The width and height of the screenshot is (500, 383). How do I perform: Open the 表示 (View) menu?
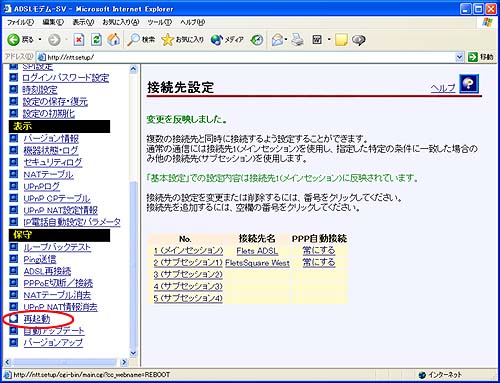coord(83,22)
